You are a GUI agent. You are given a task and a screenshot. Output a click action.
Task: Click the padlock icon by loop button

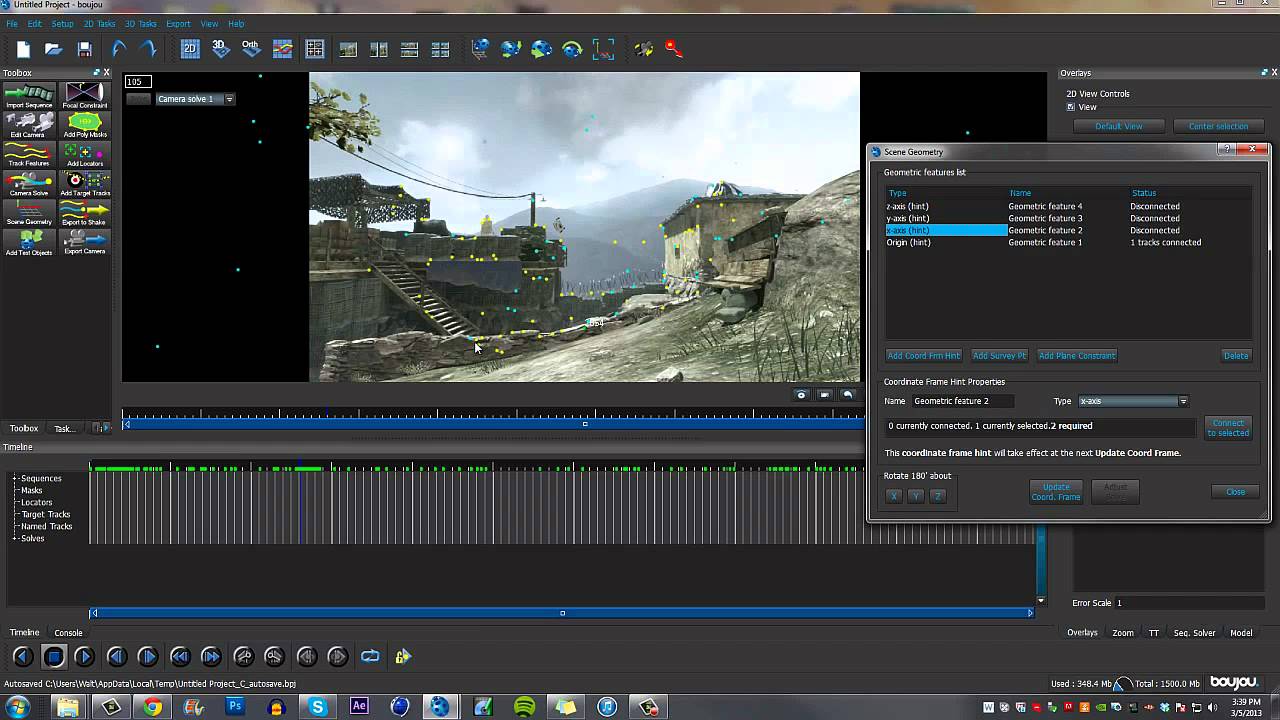coord(402,656)
